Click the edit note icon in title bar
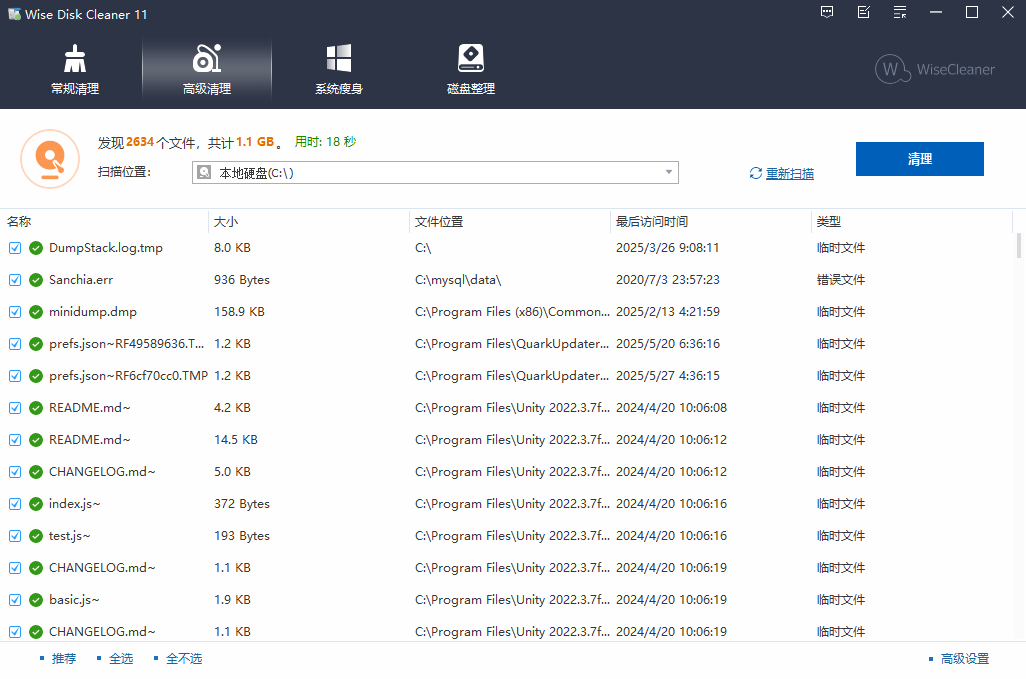The height and width of the screenshot is (679, 1026). tap(864, 13)
